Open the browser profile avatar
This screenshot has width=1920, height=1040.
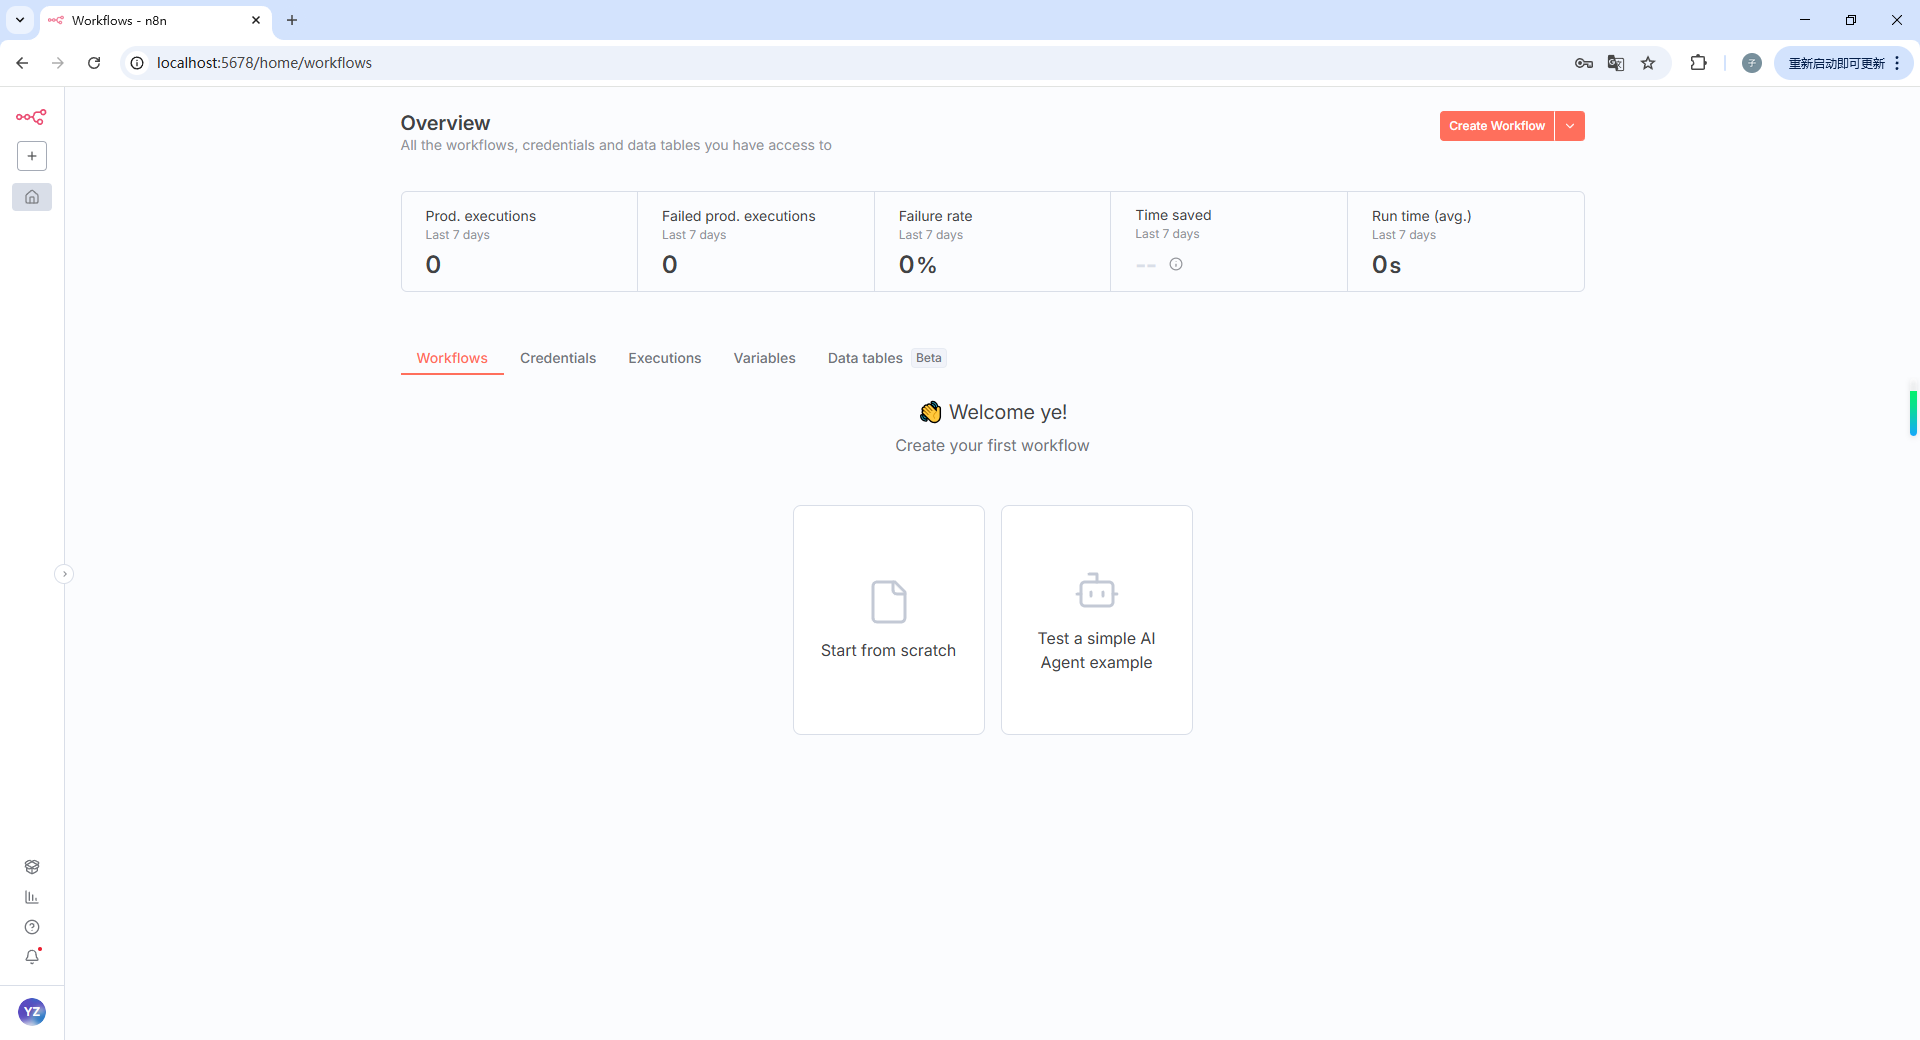coord(1752,63)
